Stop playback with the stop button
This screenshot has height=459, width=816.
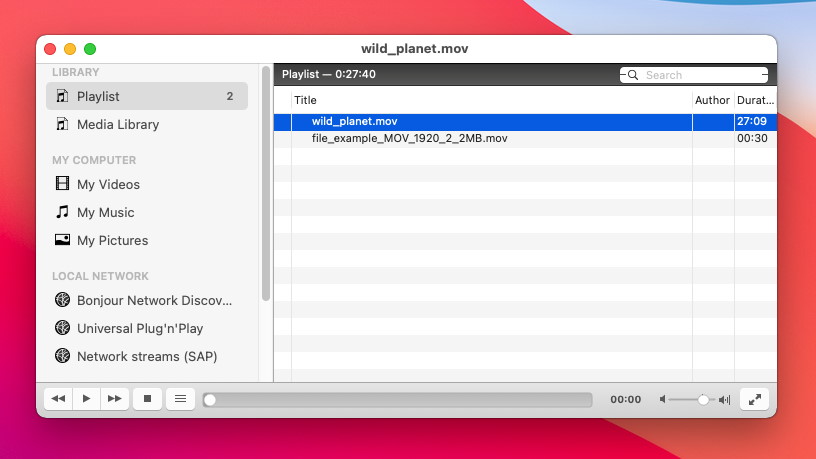[x=147, y=399]
